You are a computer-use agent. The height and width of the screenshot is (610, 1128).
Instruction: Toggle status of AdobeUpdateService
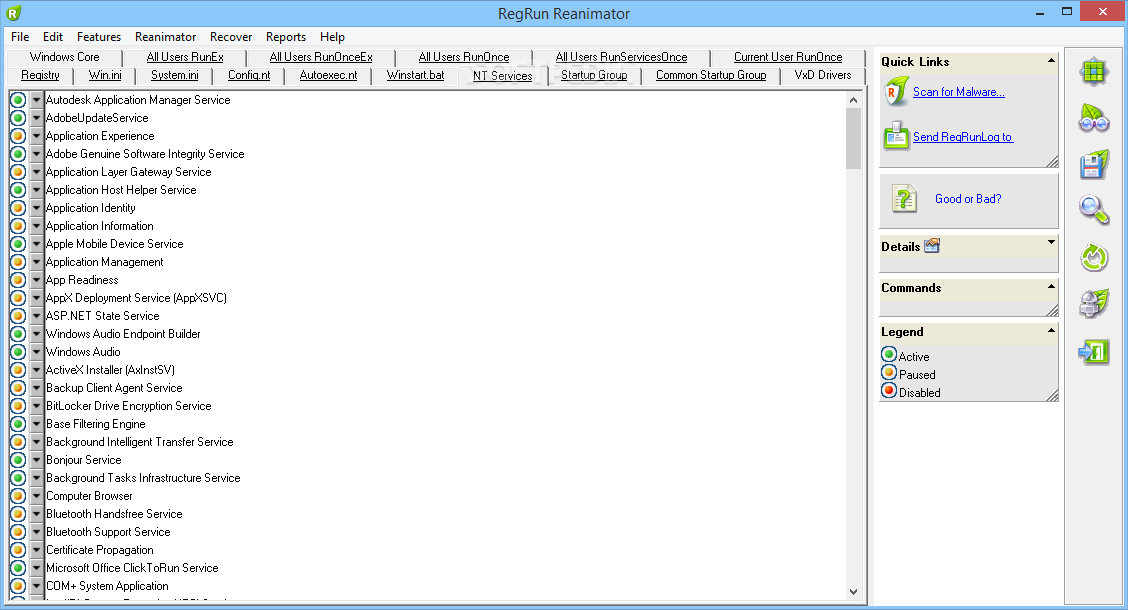(18, 118)
